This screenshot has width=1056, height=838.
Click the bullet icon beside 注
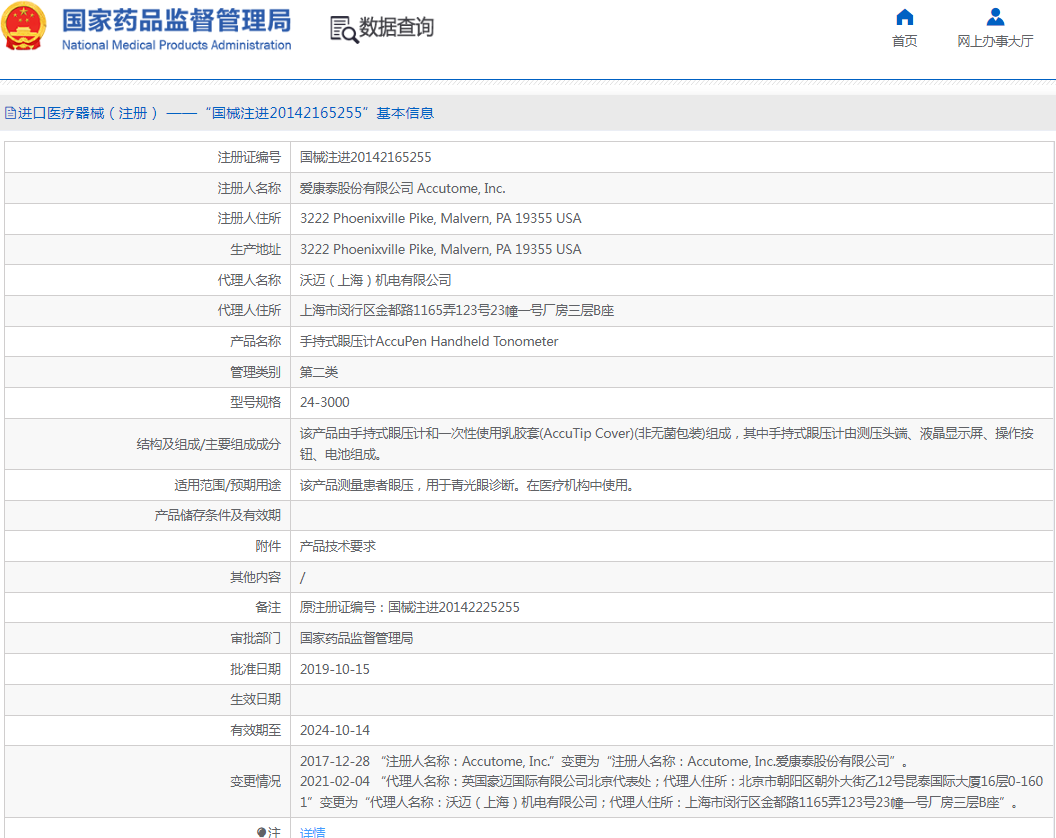coord(261,832)
